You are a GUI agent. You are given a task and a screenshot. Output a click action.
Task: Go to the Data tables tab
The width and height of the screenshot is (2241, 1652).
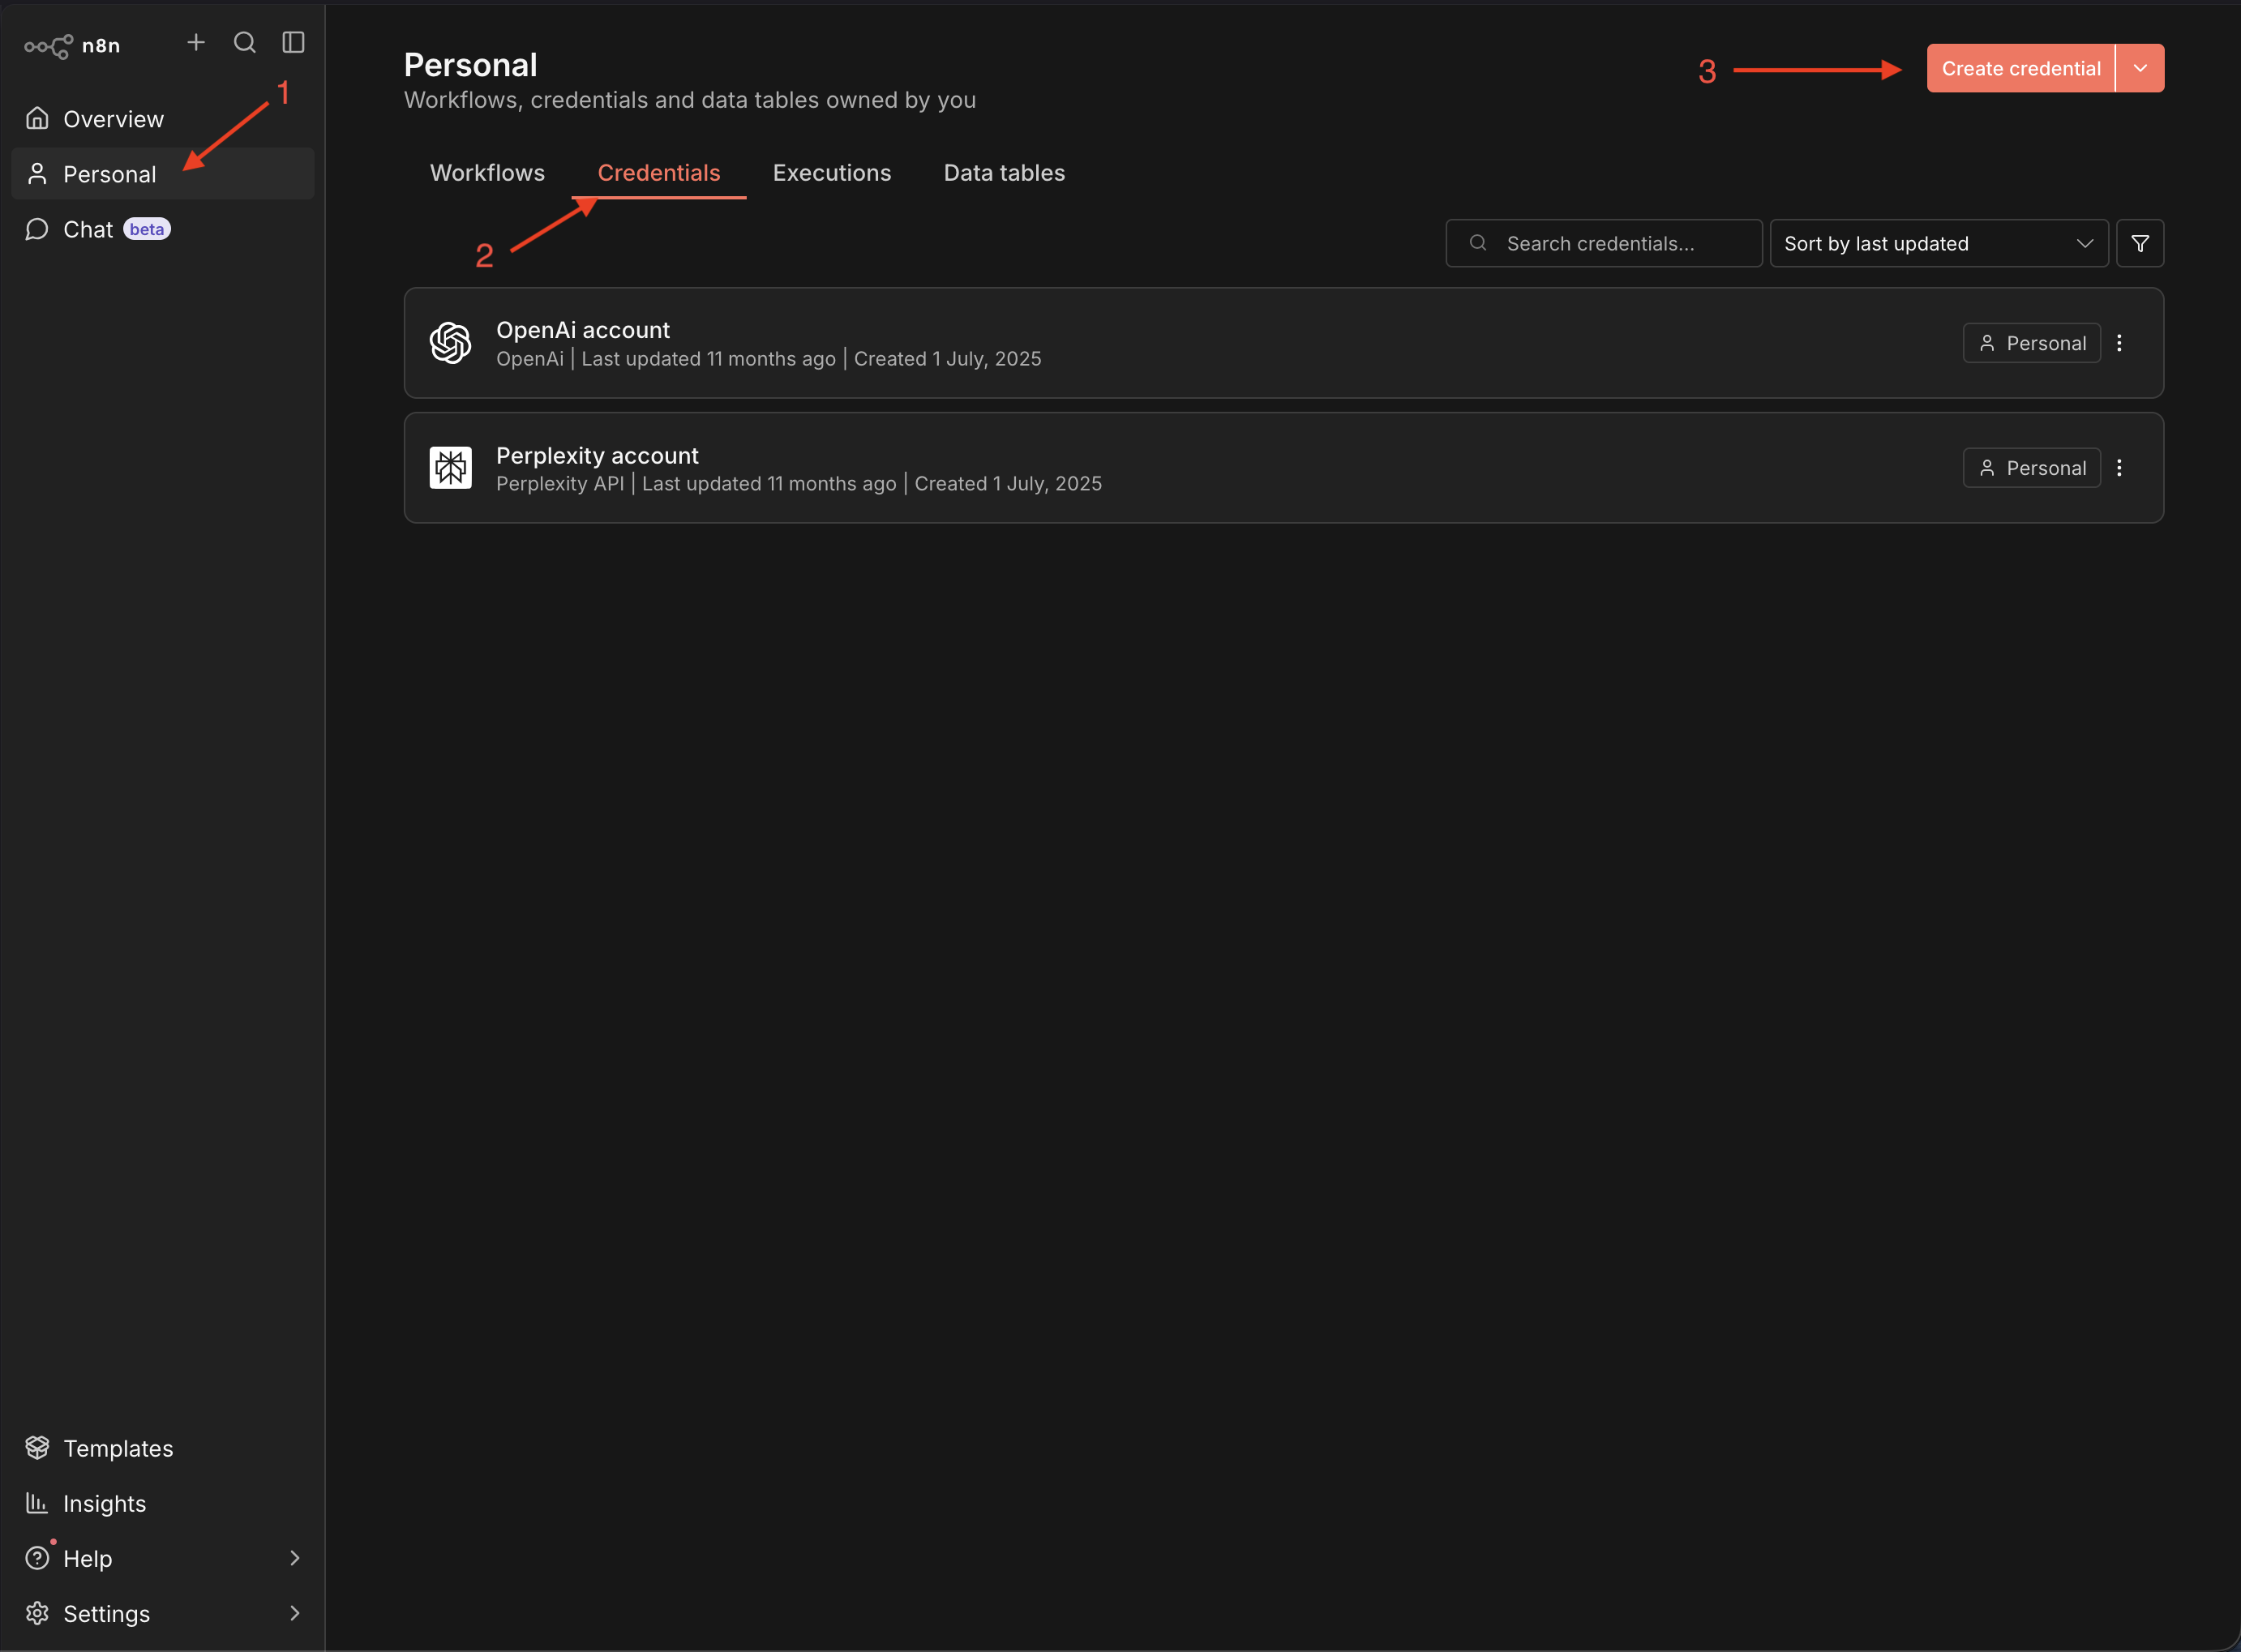[1004, 173]
